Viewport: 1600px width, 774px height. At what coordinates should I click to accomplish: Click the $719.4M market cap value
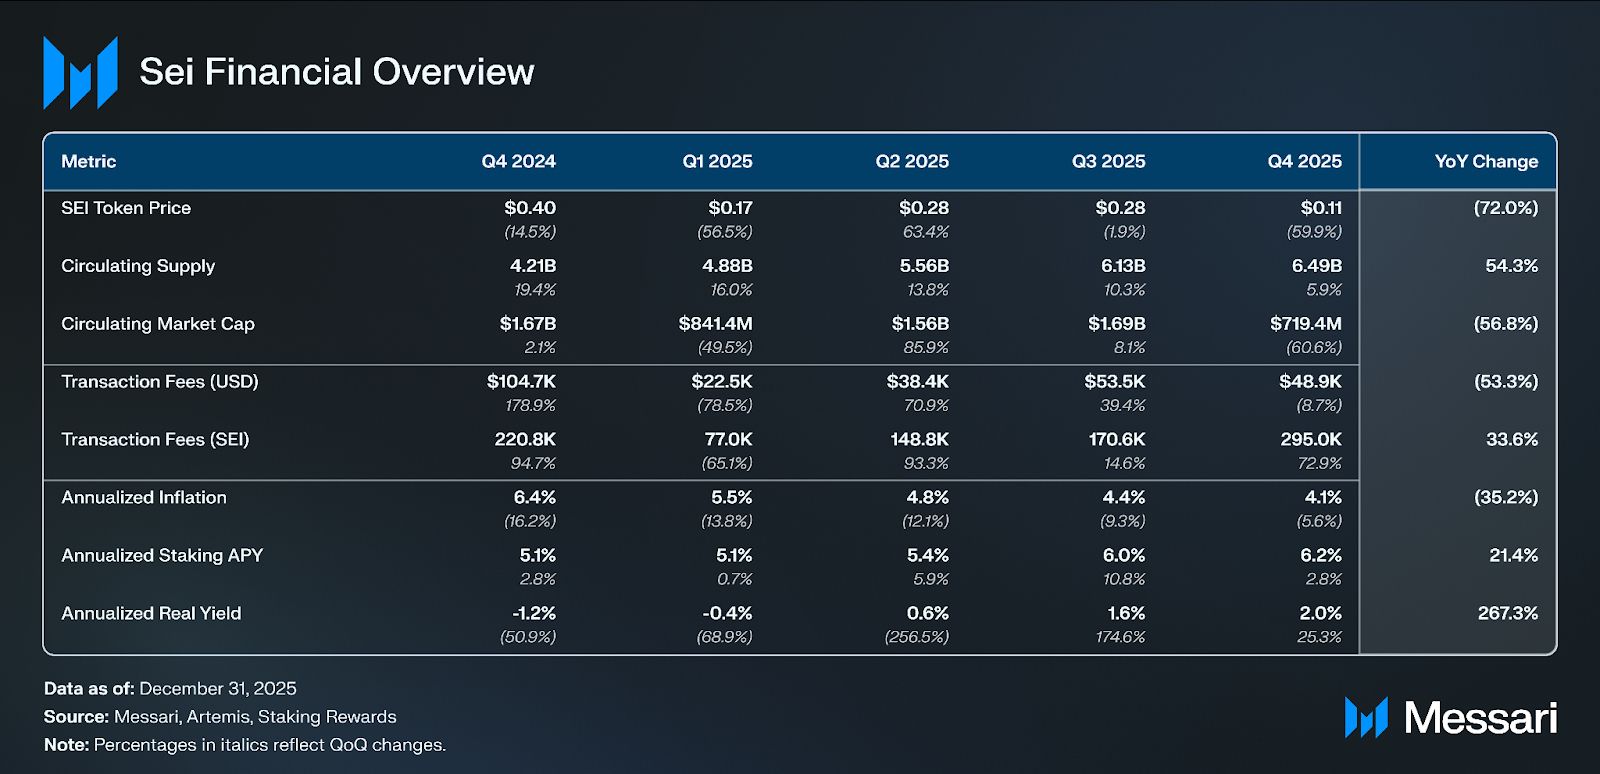1306,324
